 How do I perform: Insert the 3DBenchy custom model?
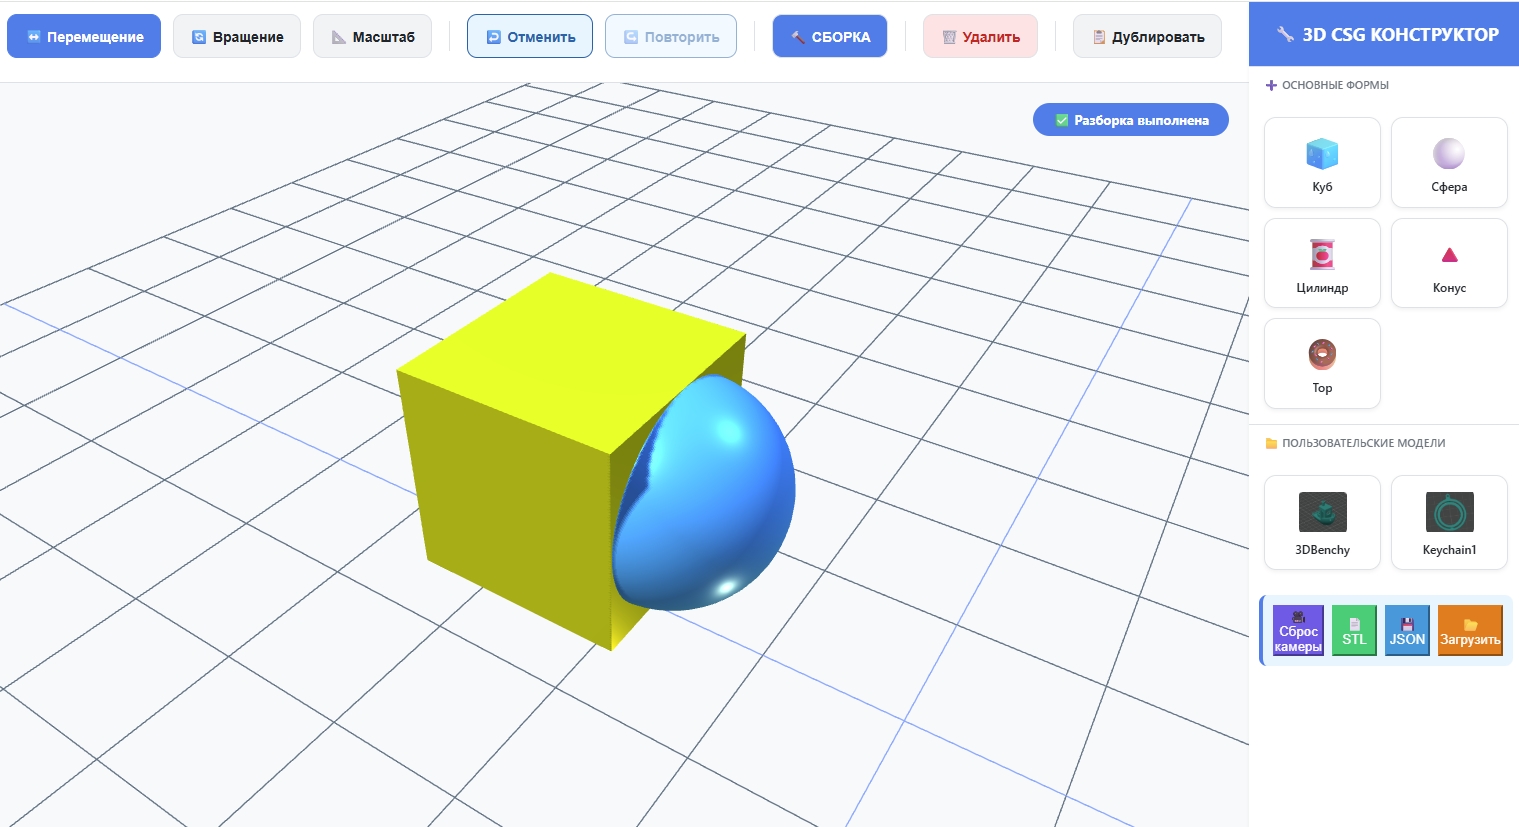[x=1322, y=523]
